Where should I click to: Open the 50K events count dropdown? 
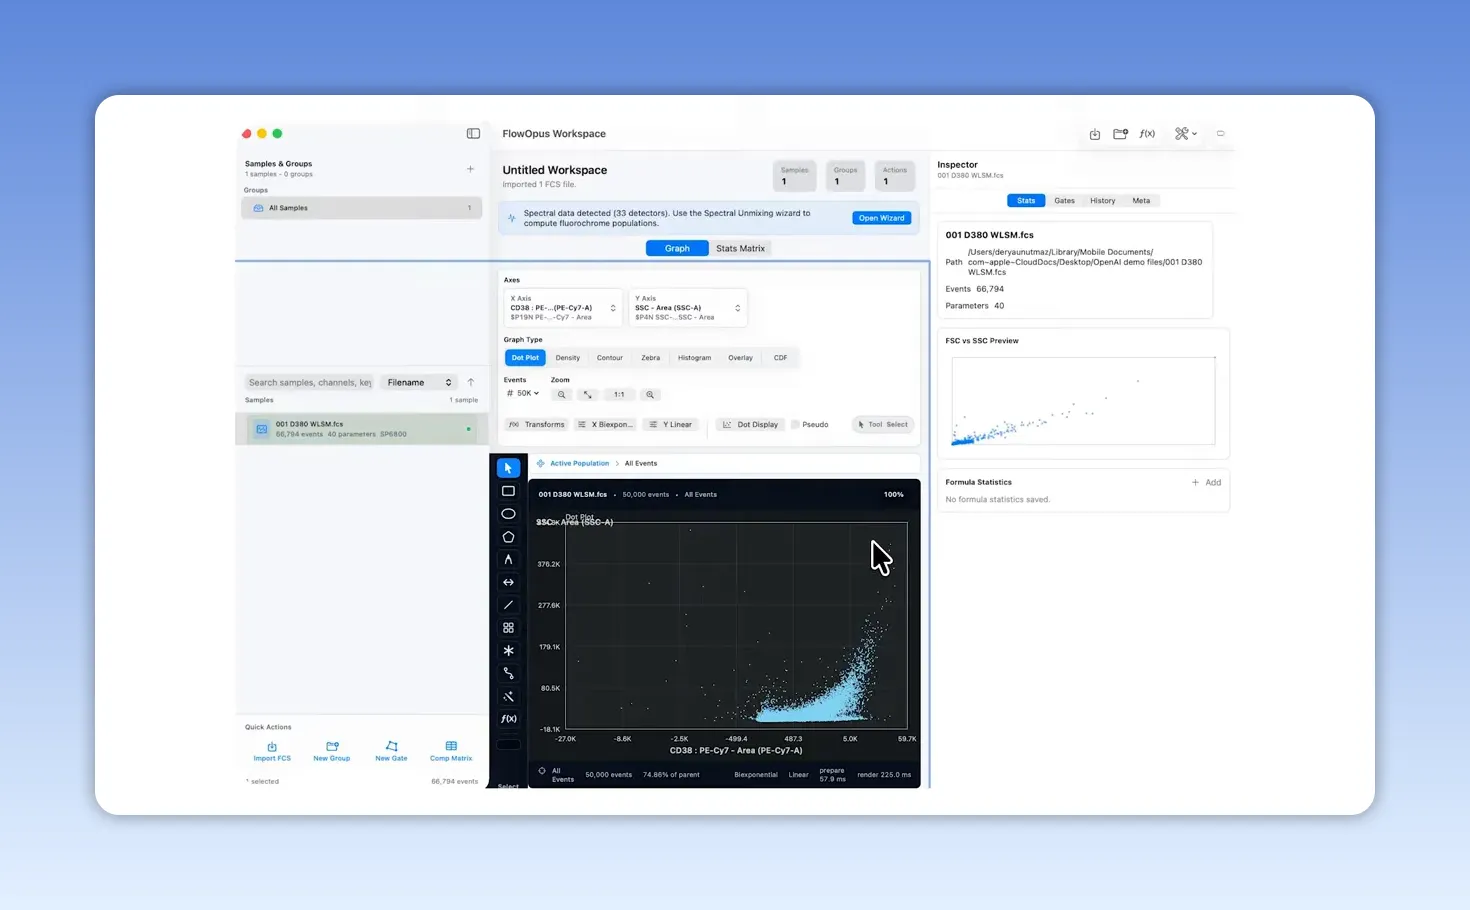523,394
